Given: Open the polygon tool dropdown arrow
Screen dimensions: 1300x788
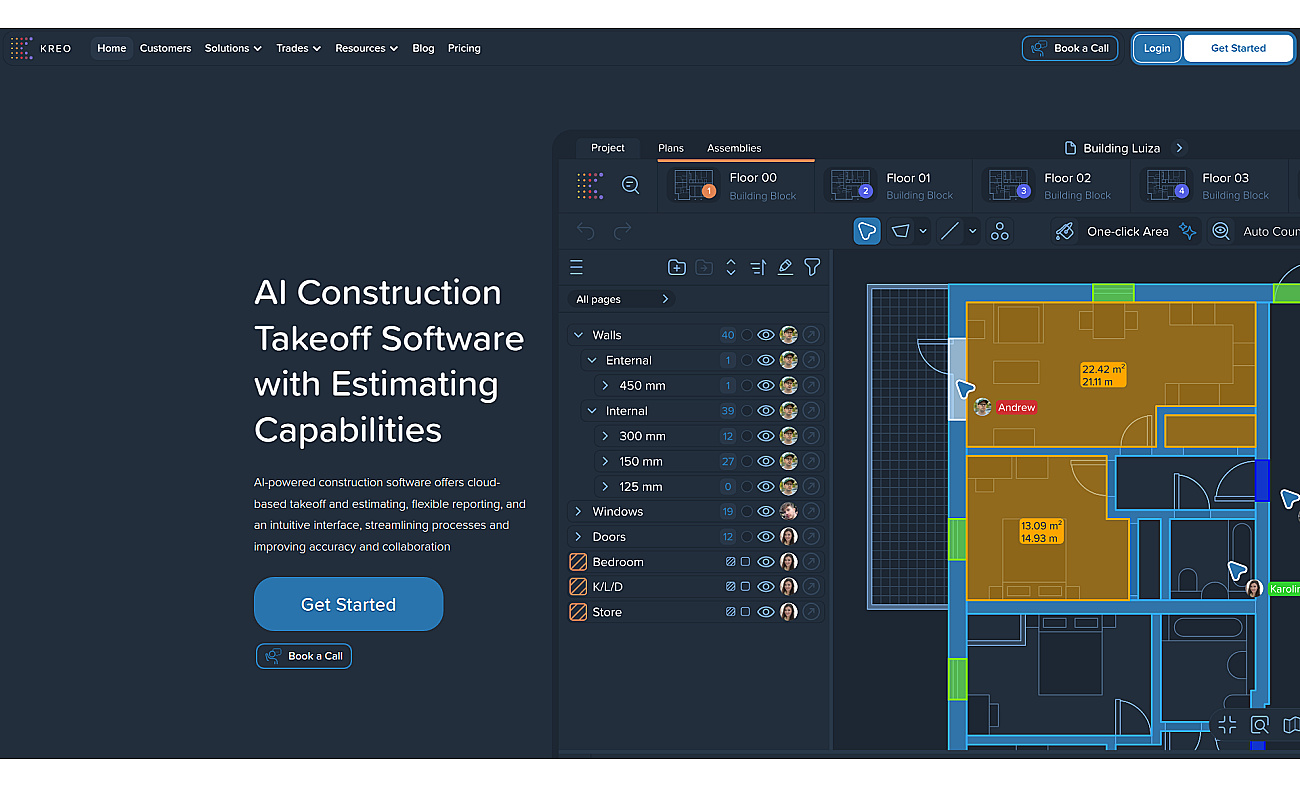Looking at the screenshot, I should (x=923, y=231).
